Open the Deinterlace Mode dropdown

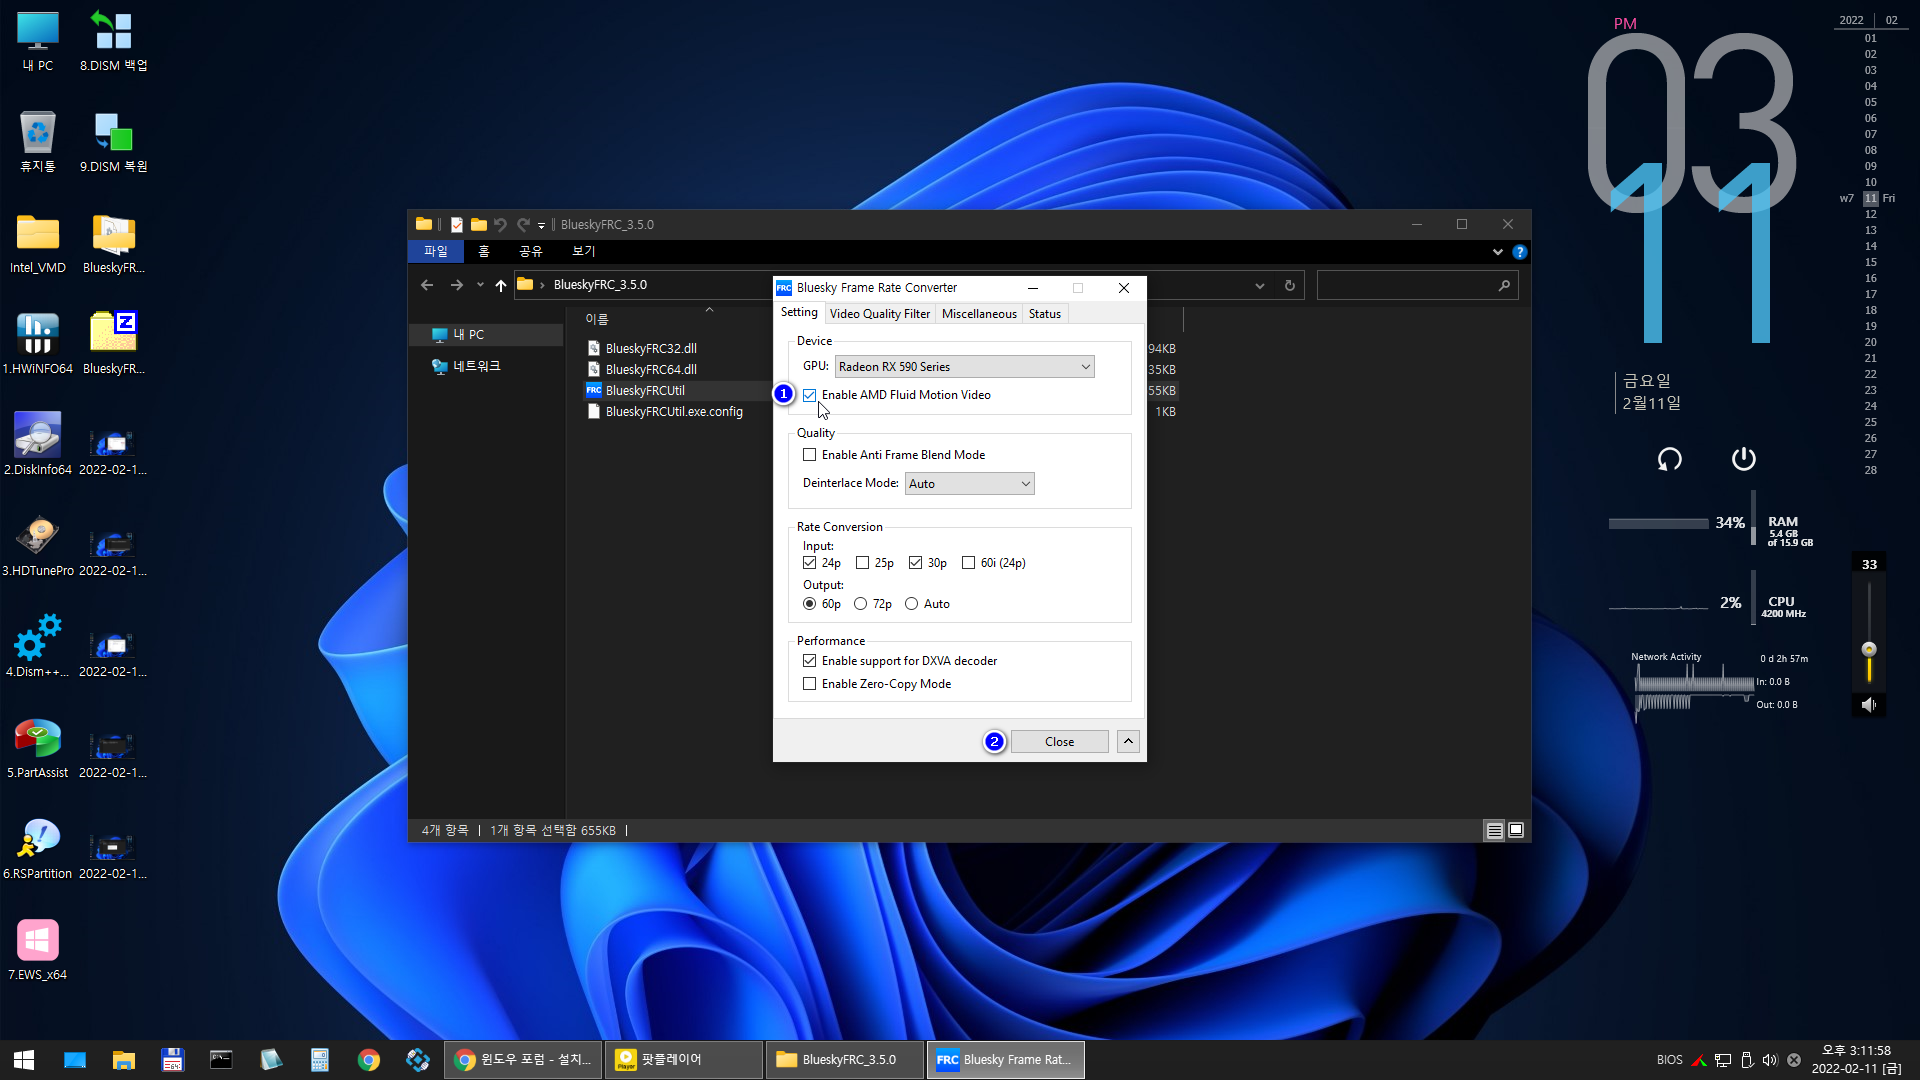tap(969, 484)
